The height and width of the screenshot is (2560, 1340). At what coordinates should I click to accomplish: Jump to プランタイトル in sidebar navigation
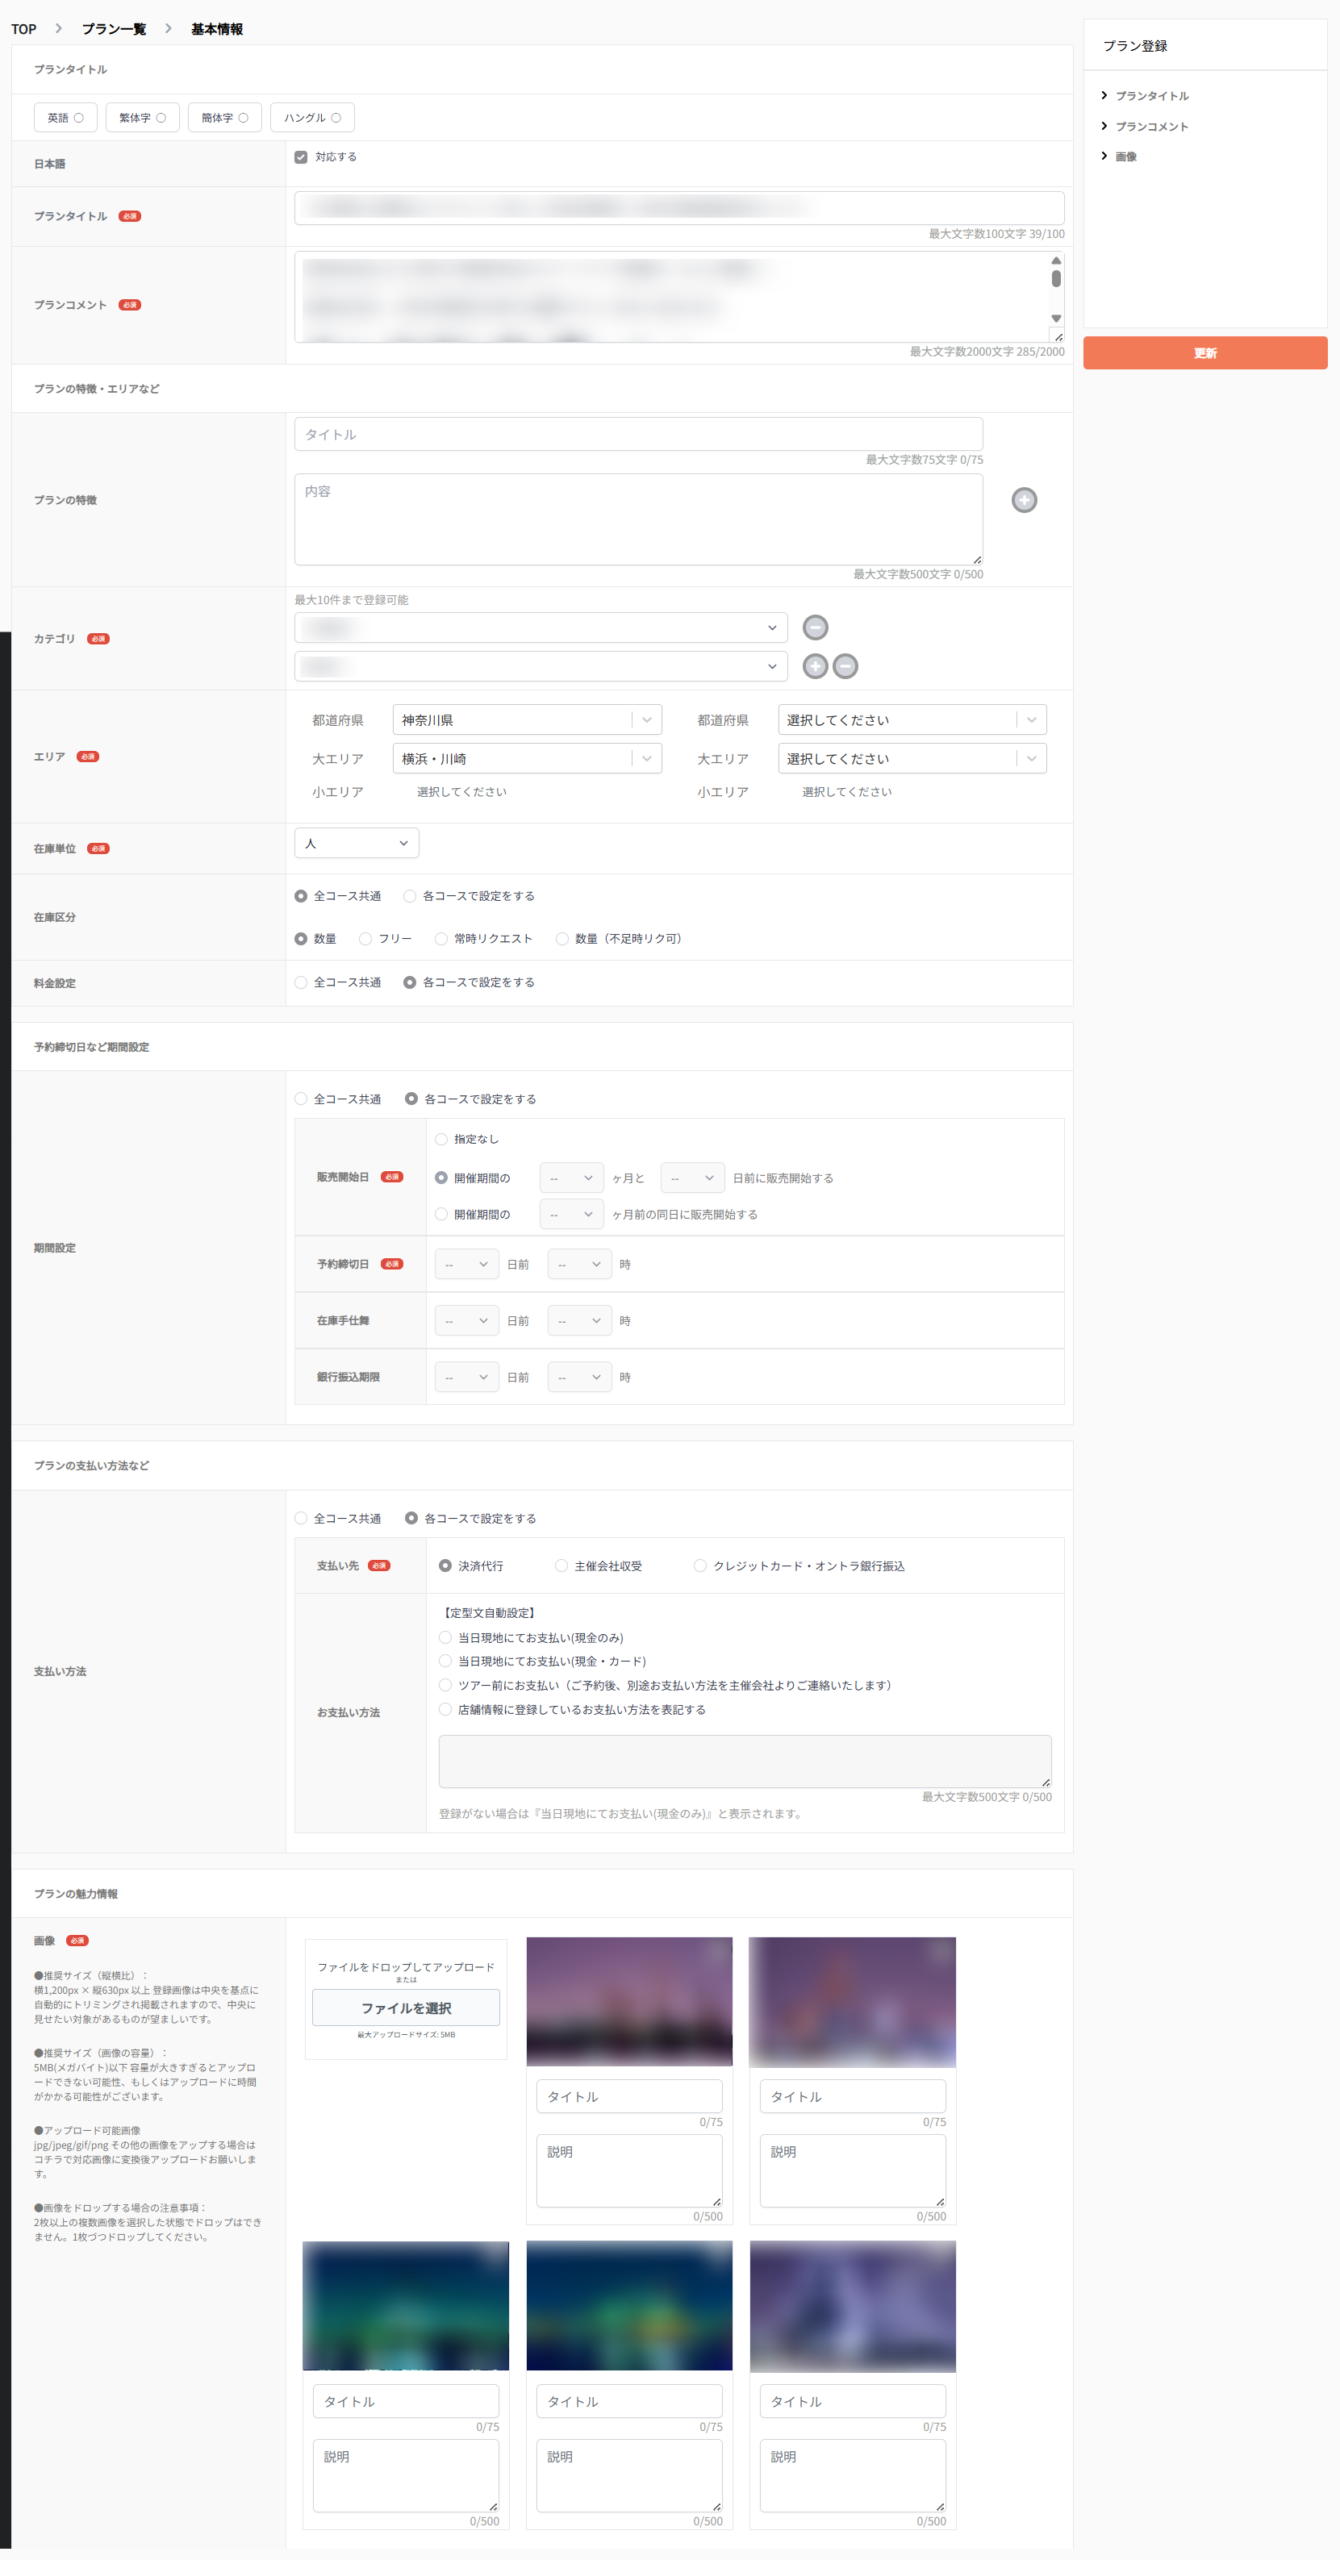coord(1151,96)
